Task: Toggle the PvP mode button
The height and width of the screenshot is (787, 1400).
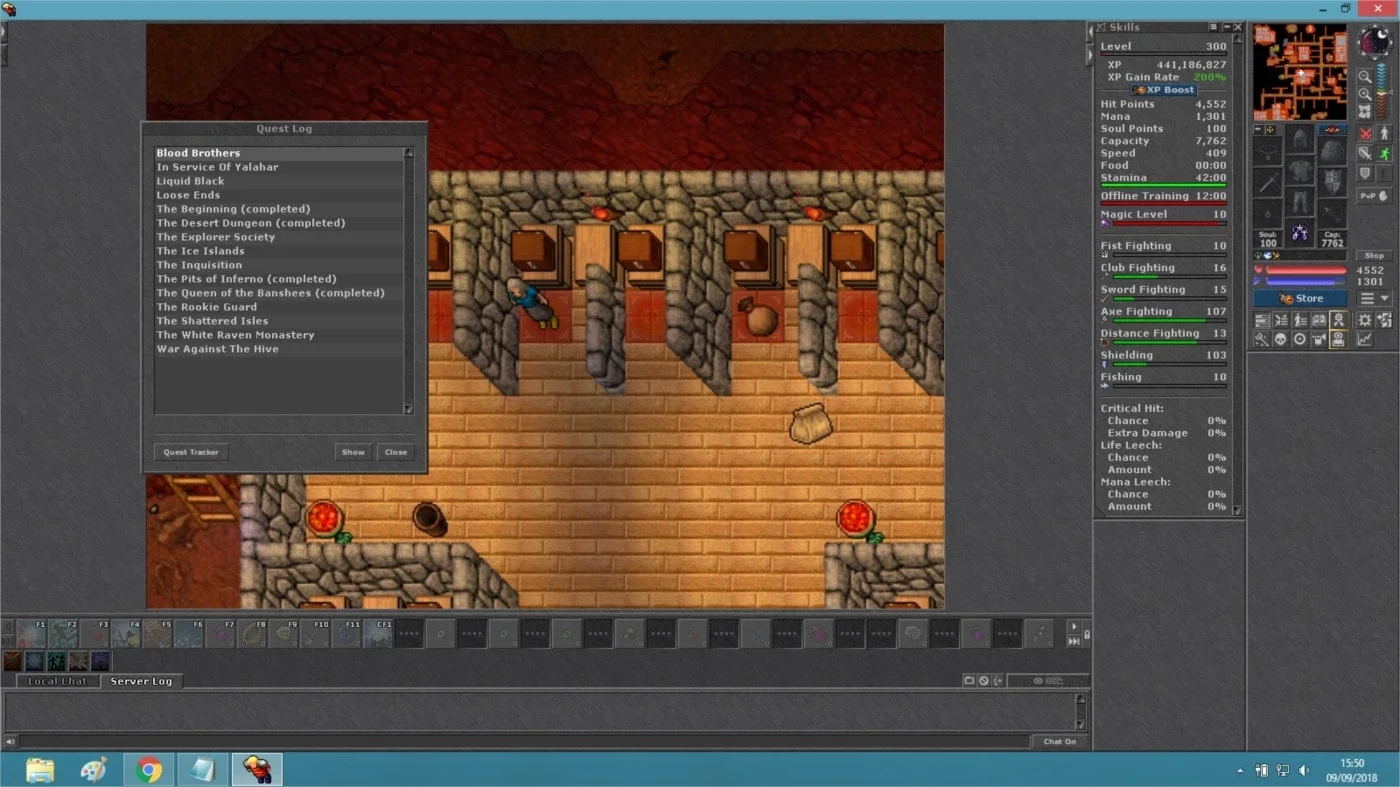Action: pos(1374,195)
